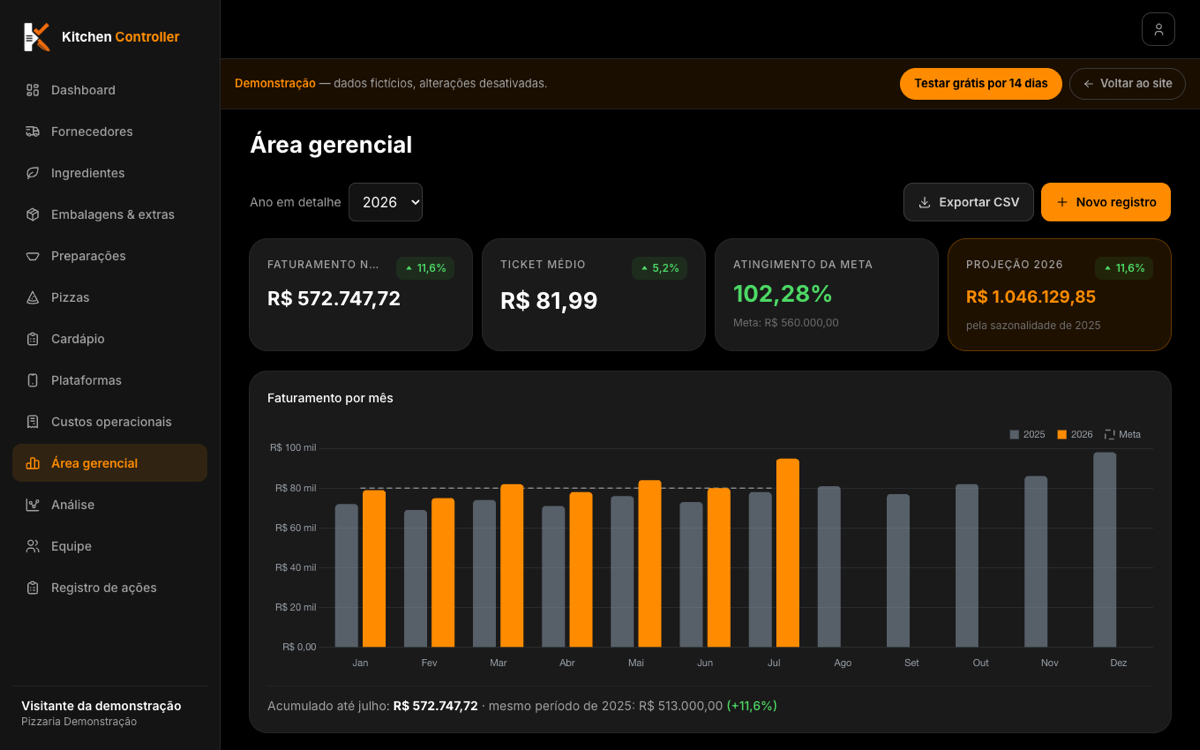Screen dimensions: 1200x750
Task: Click the Custos operacionais receipt icon
Action: tap(33, 422)
